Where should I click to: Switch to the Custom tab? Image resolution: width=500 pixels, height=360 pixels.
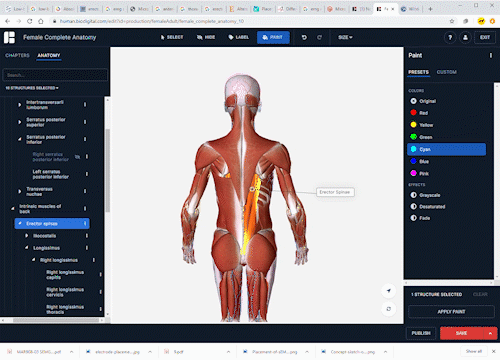[x=447, y=72]
